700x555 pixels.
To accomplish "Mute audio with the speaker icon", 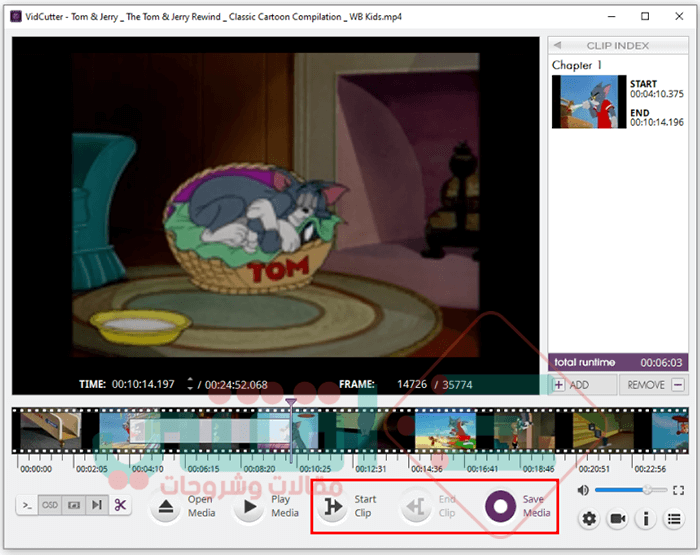I will [583, 490].
